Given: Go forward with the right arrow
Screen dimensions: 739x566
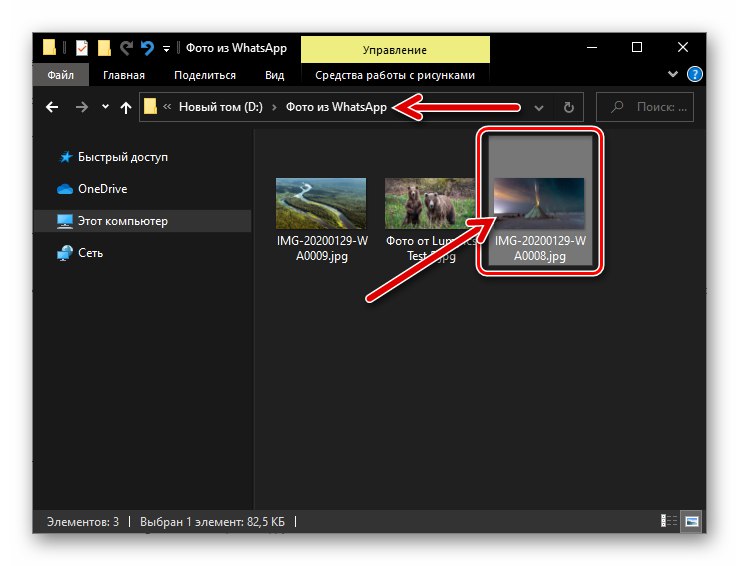Looking at the screenshot, I should (82, 107).
